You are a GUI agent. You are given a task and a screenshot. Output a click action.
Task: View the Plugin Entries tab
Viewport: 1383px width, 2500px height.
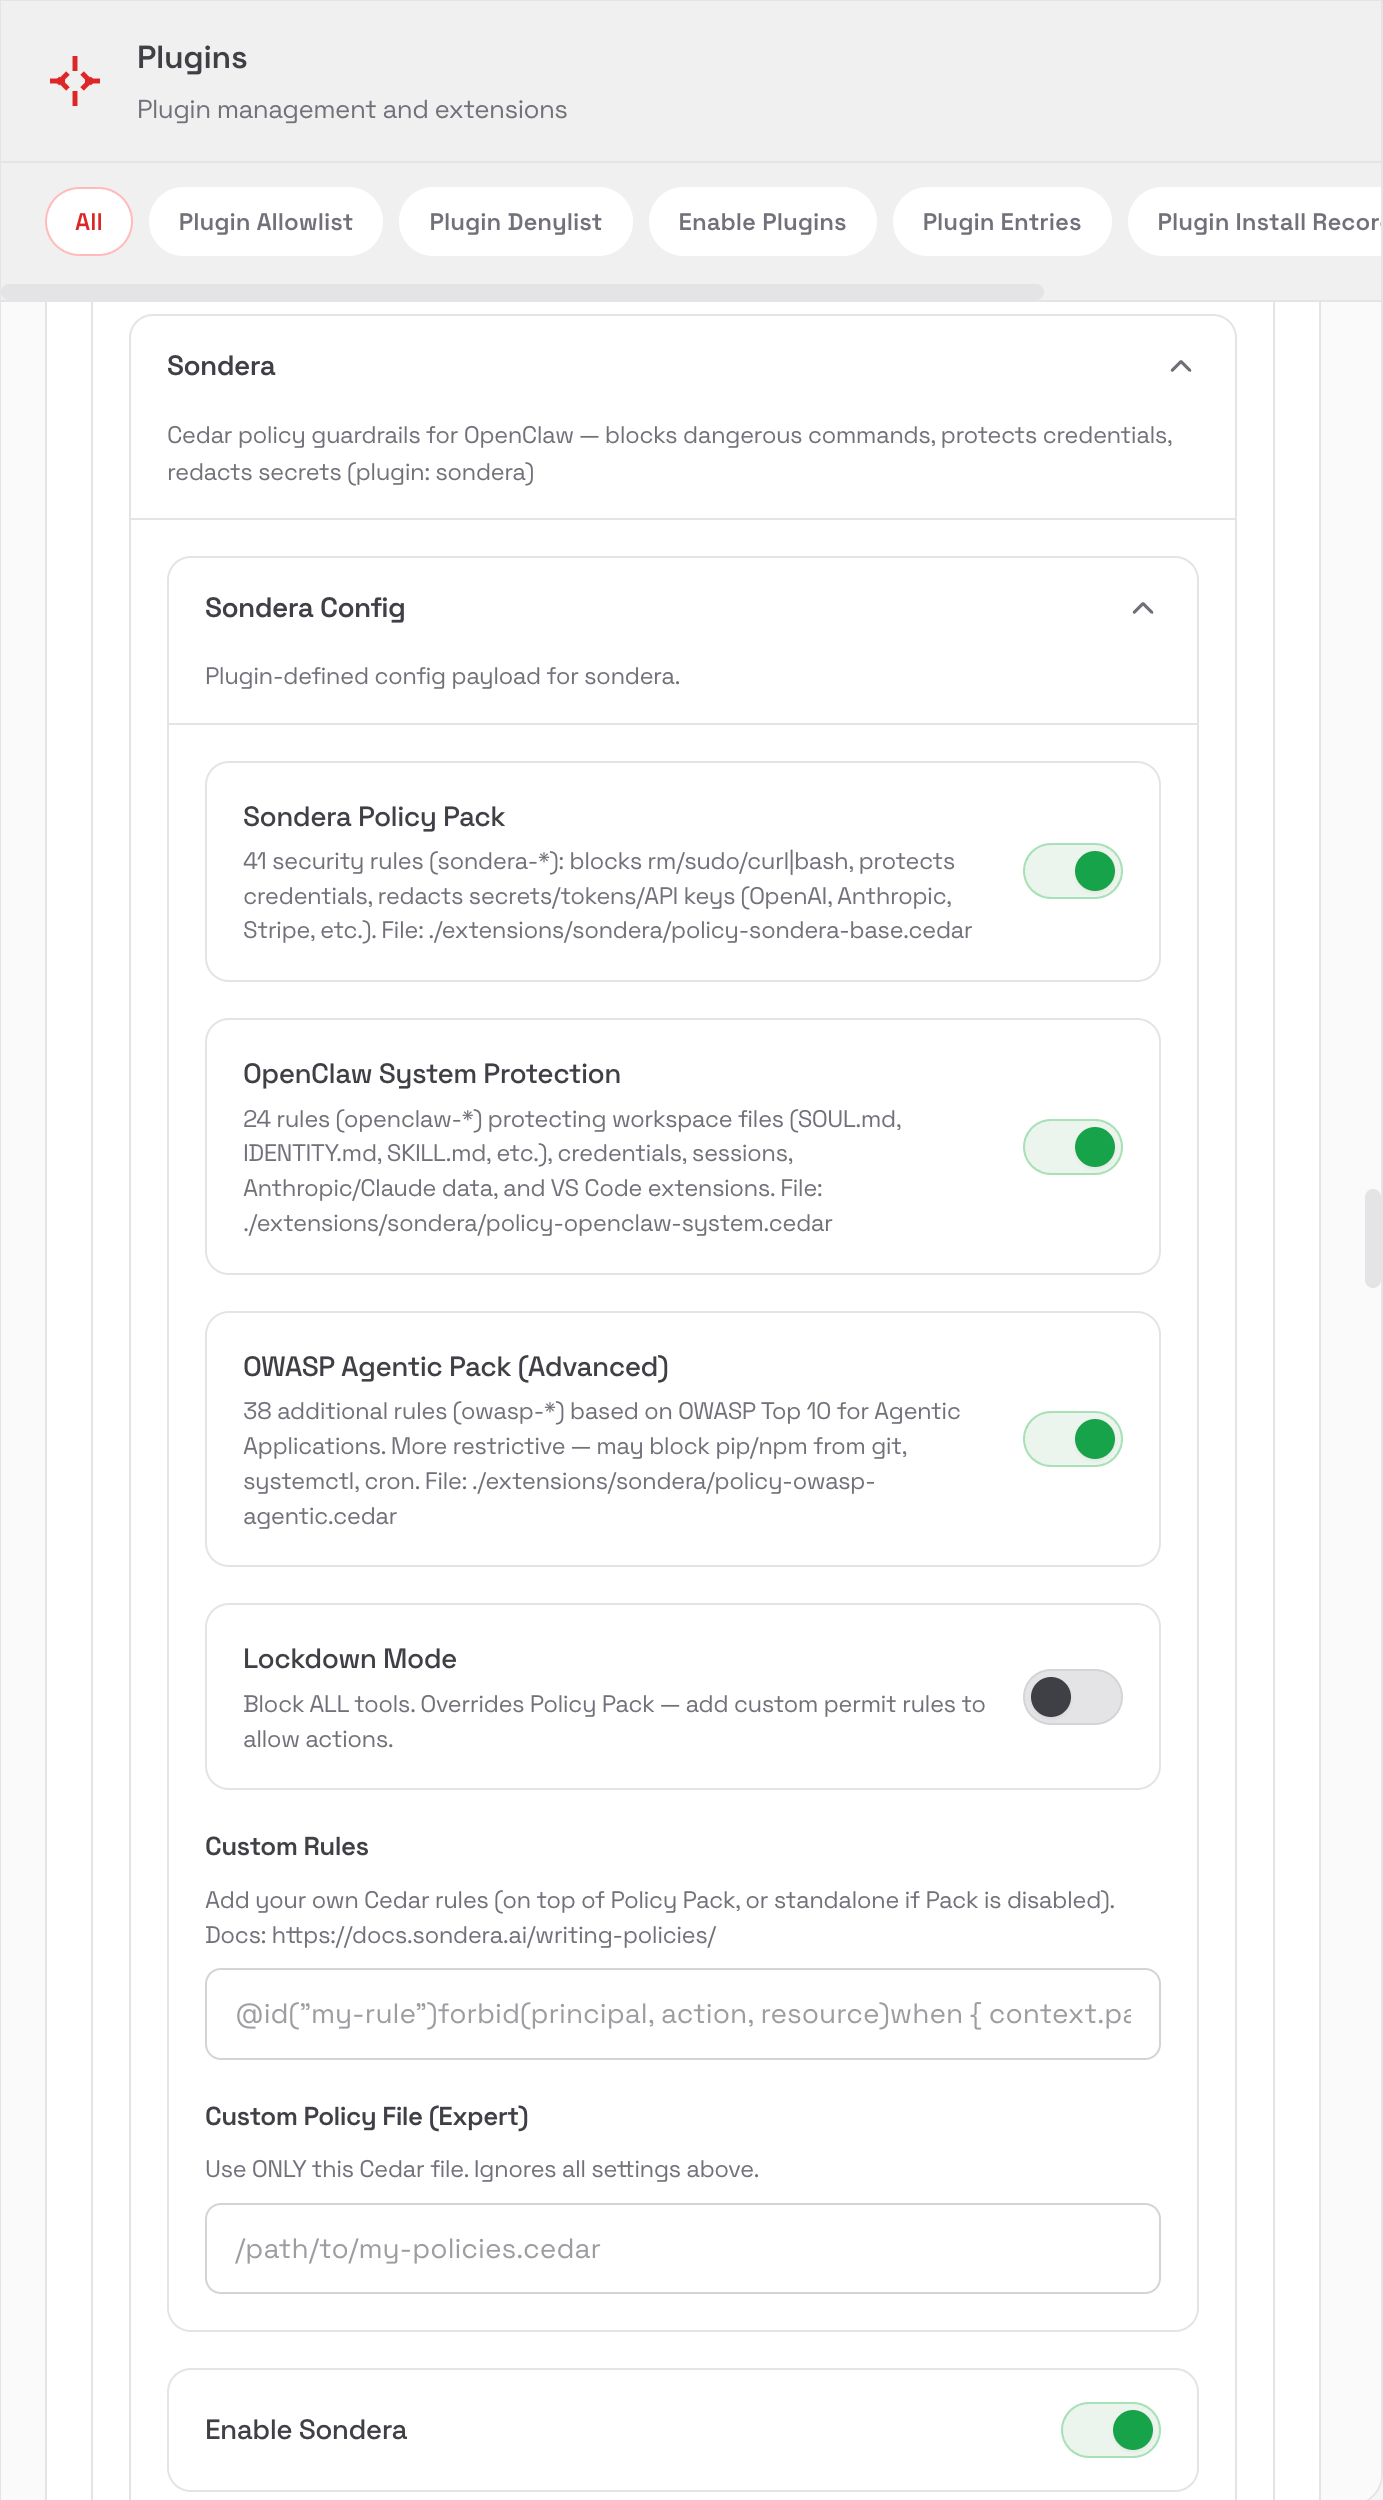click(x=1001, y=221)
